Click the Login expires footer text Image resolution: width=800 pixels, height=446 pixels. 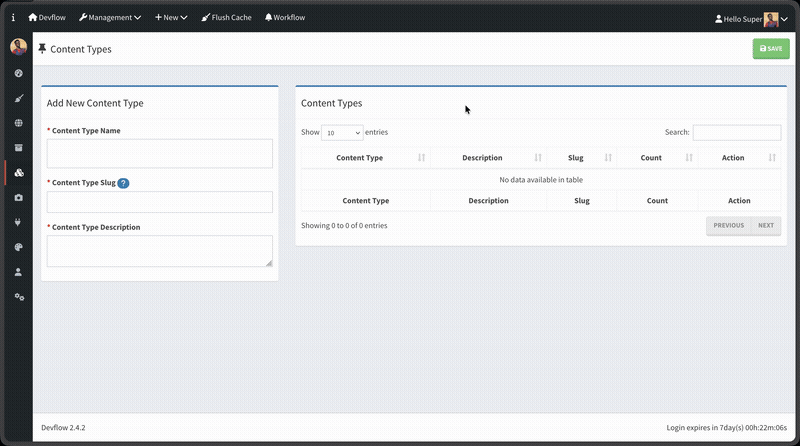pos(727,428)
